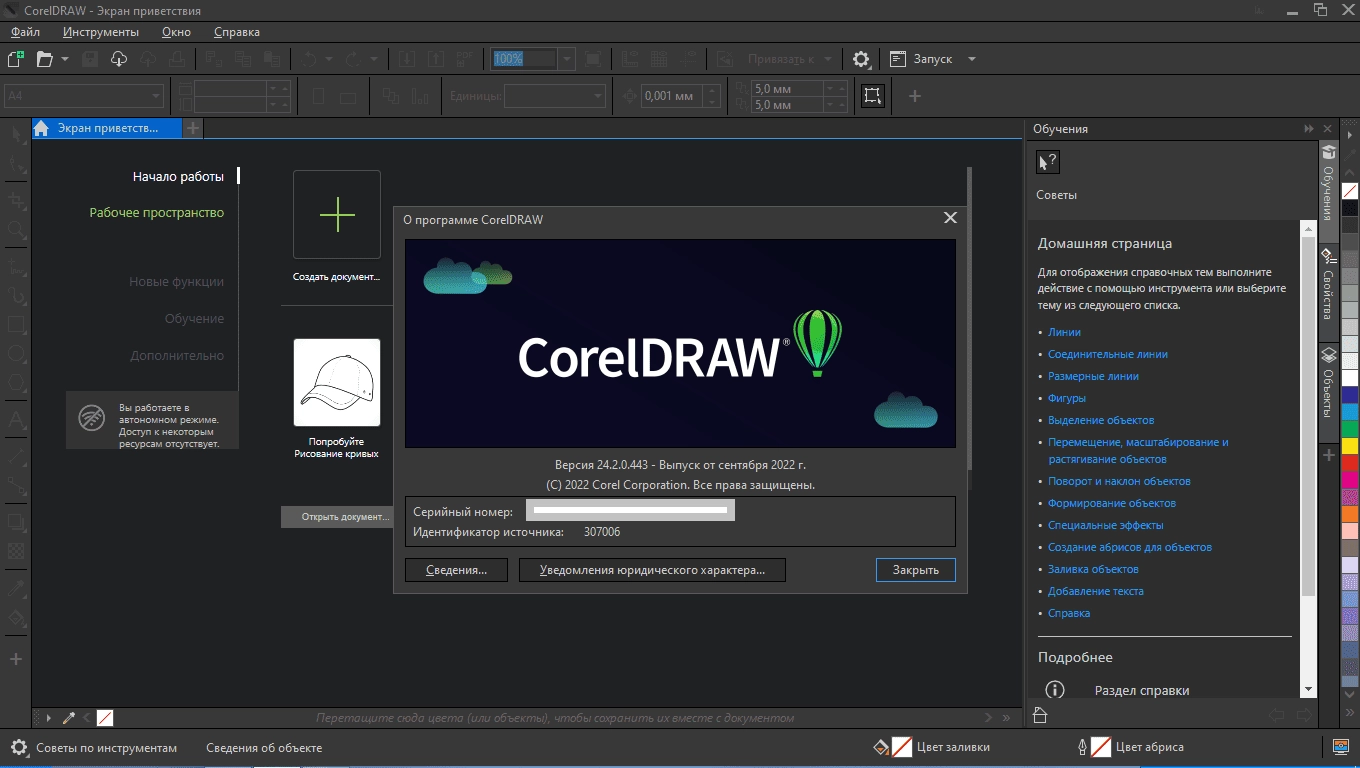The height and width of the screenshot is (768, 1360).
Task: Click the color proofing icon in the status bar
Action: [x=1342, y=746]
